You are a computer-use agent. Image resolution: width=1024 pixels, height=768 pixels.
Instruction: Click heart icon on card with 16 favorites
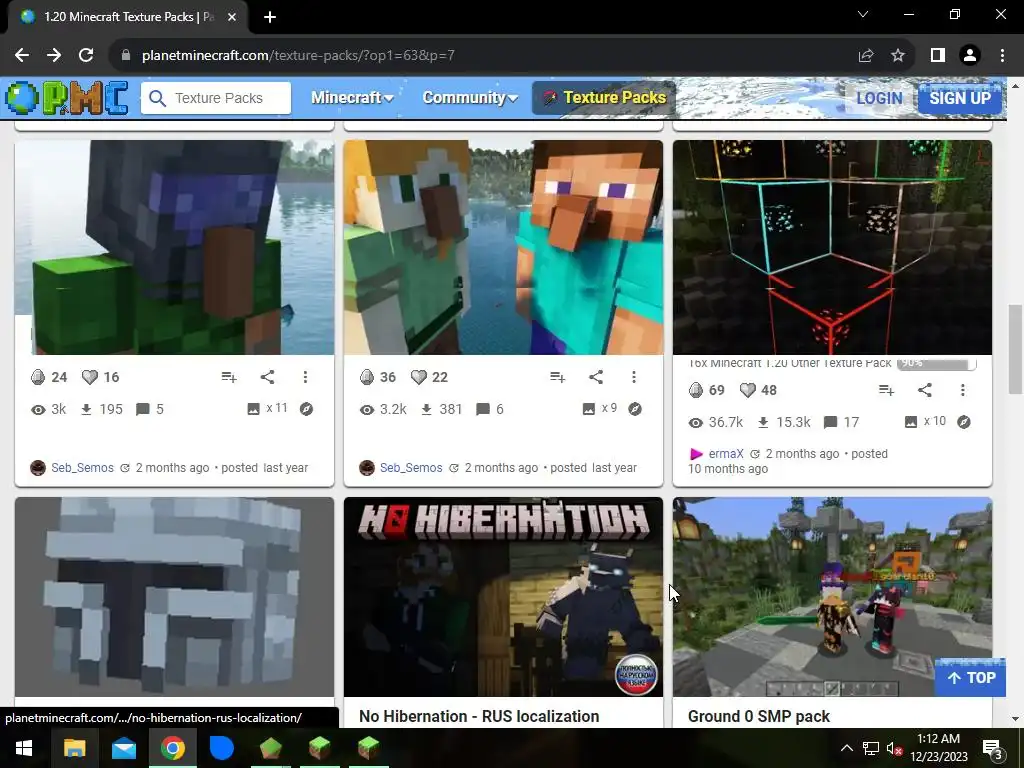pos(89,377)
